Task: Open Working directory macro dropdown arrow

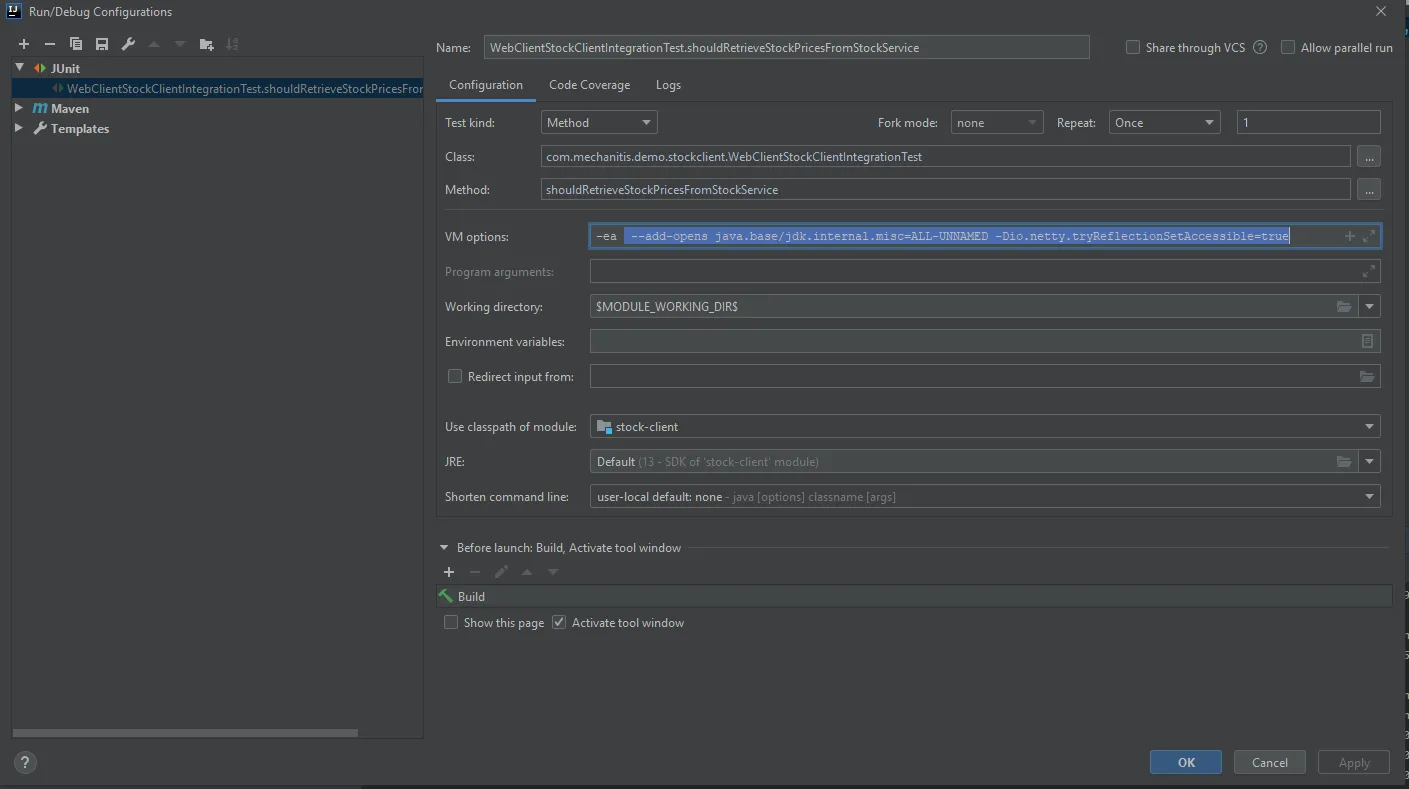Action: point(1370,307)
